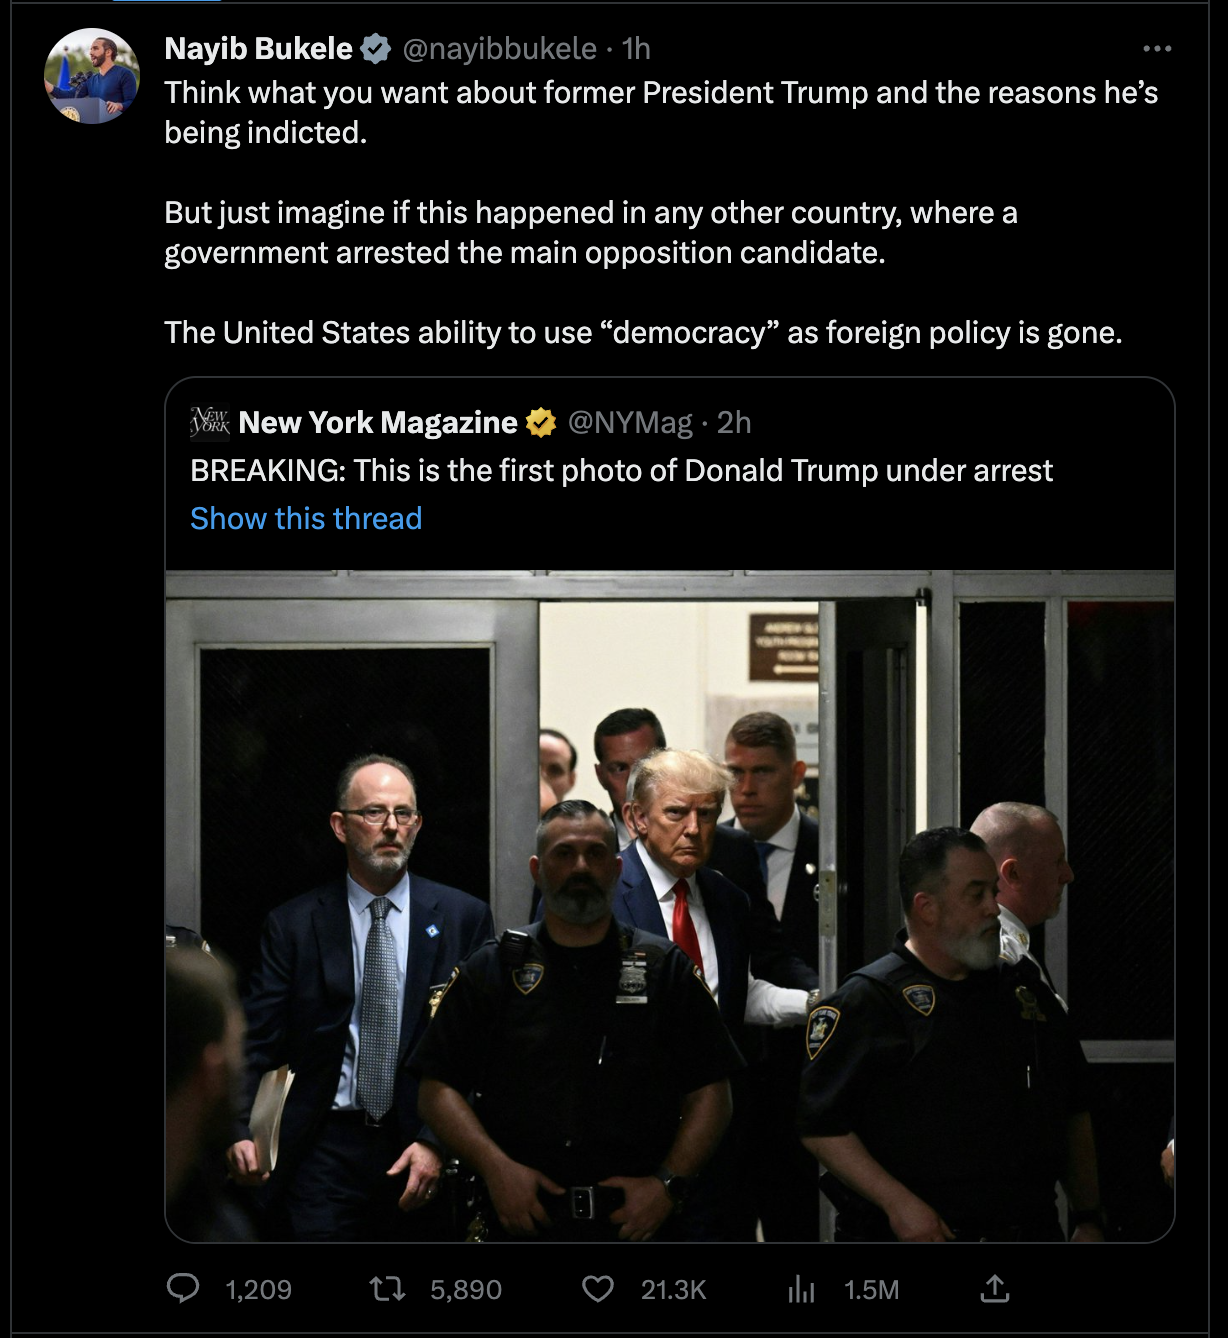Click the New York Magazine account name
1228x1338 pixels.
(378, 423)
